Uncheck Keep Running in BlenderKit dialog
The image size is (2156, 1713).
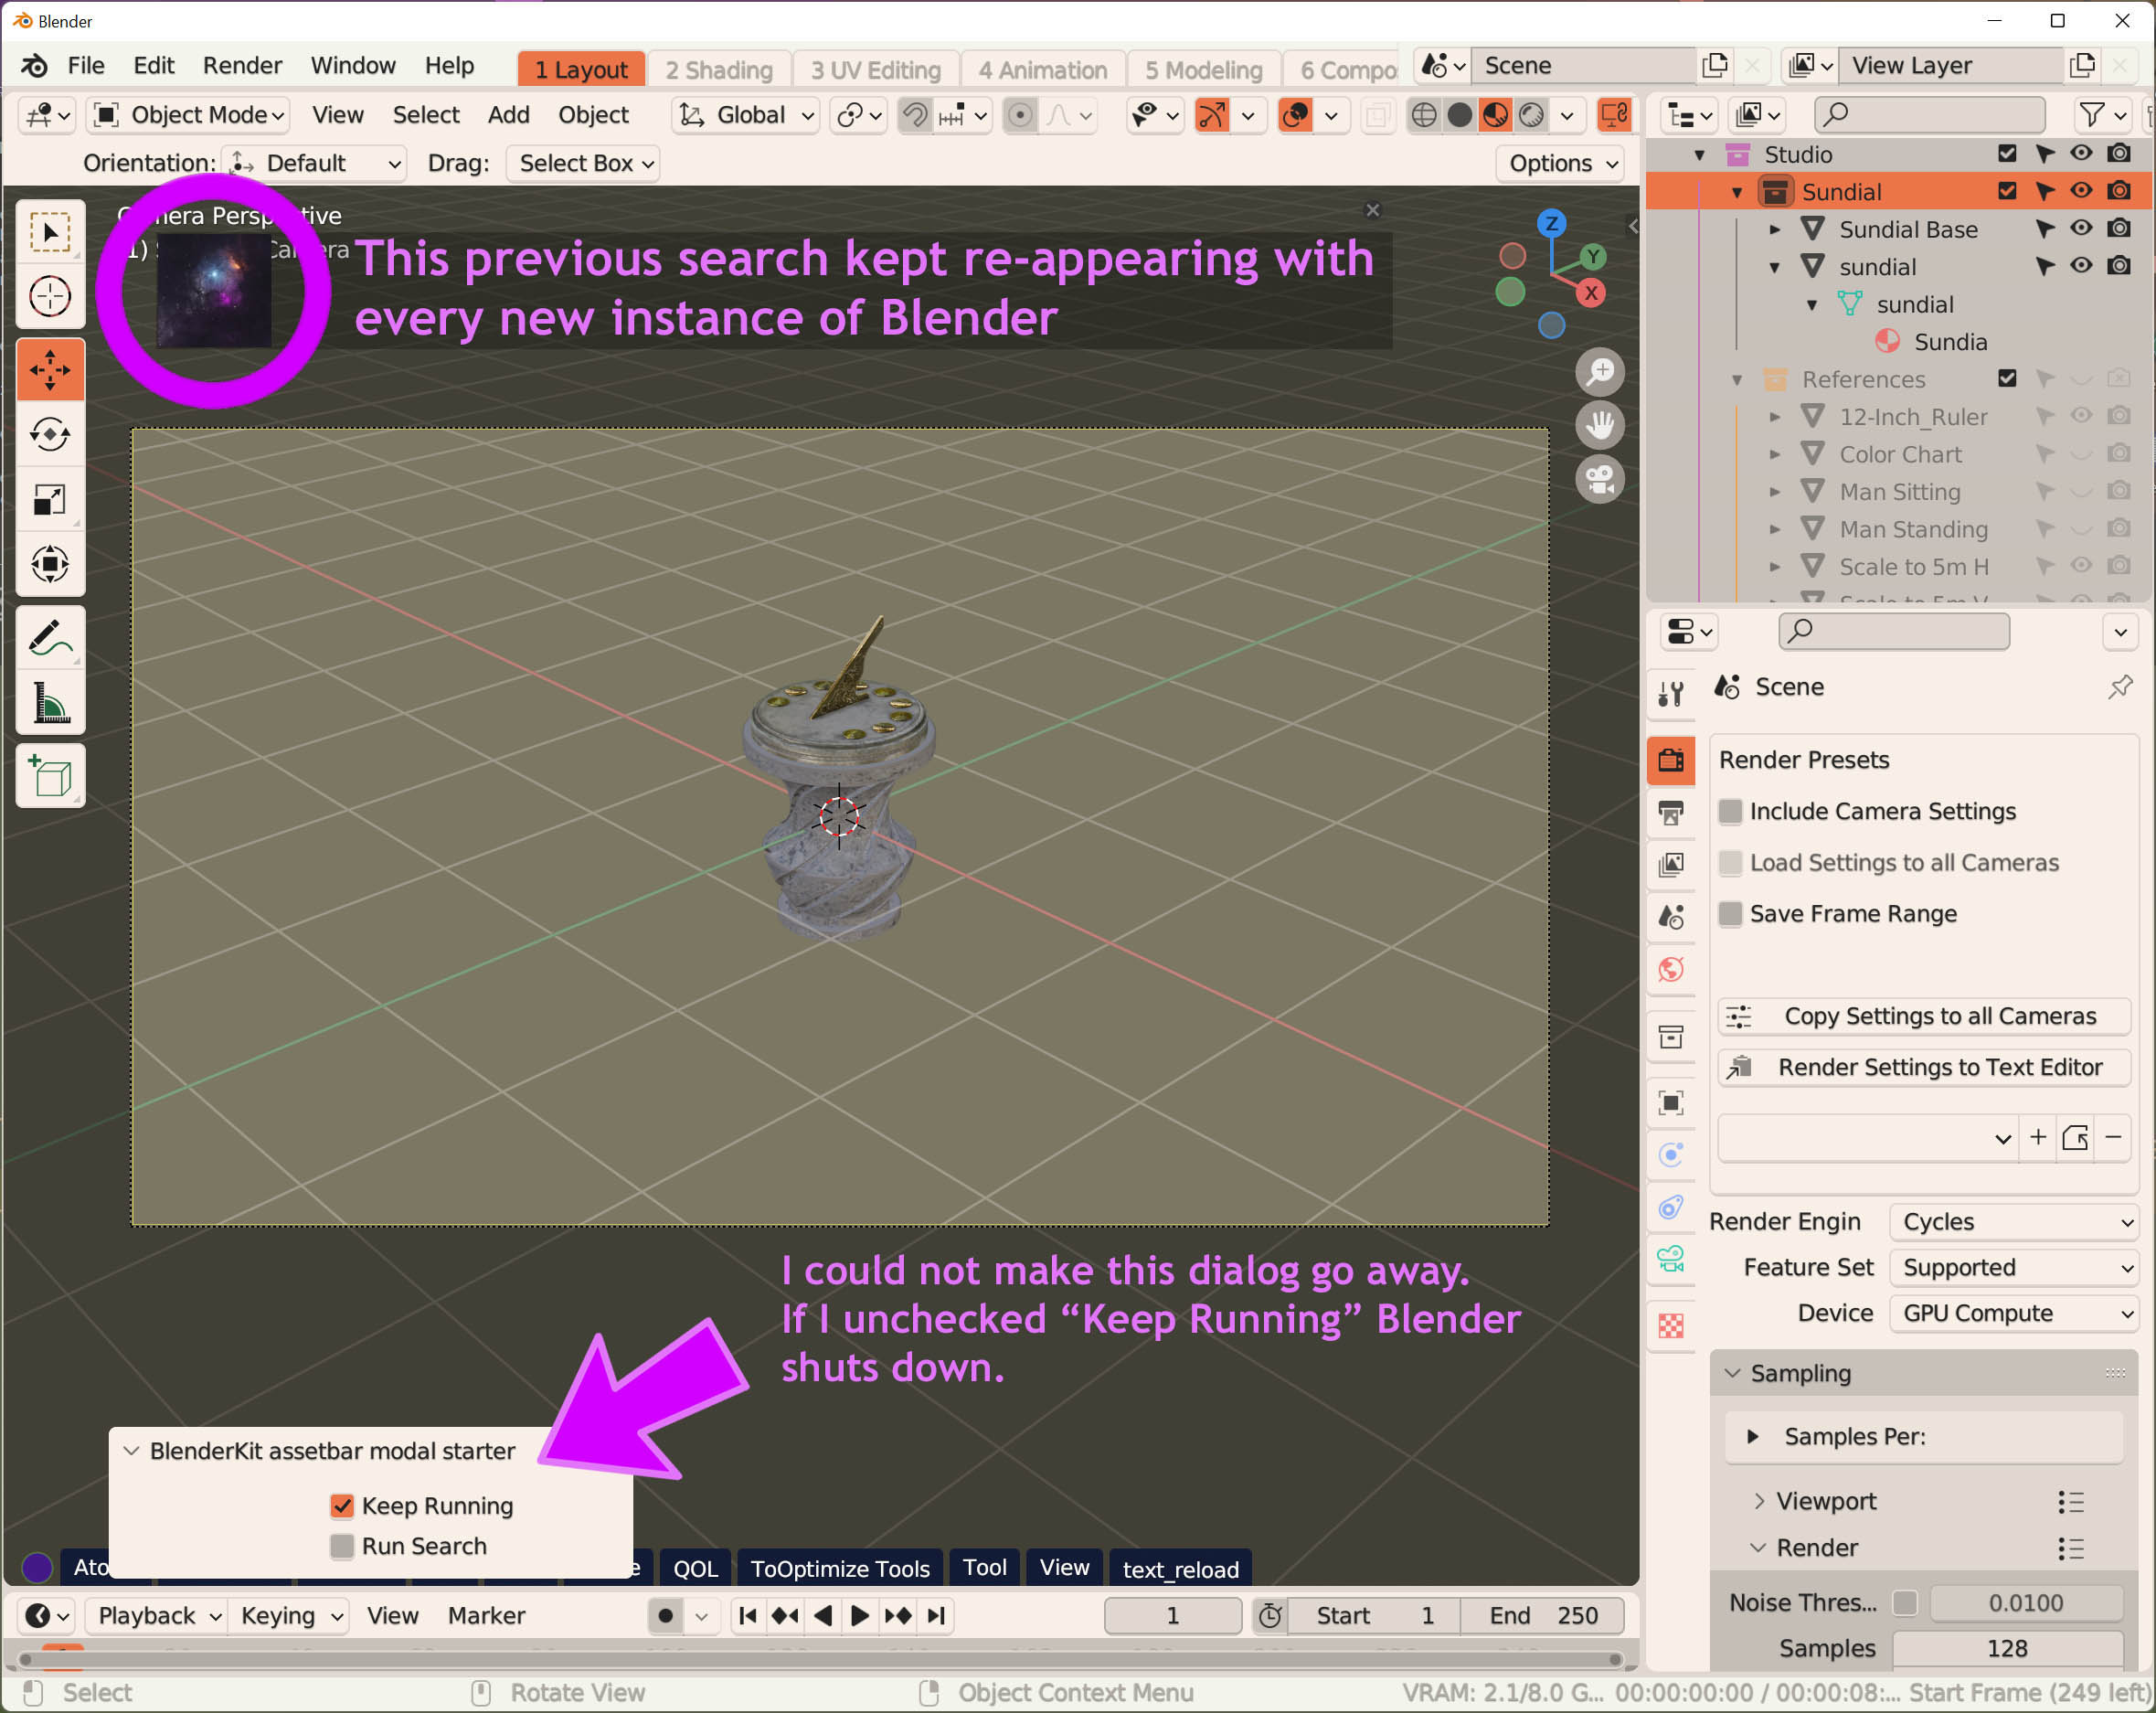[x=343, y=1505]
